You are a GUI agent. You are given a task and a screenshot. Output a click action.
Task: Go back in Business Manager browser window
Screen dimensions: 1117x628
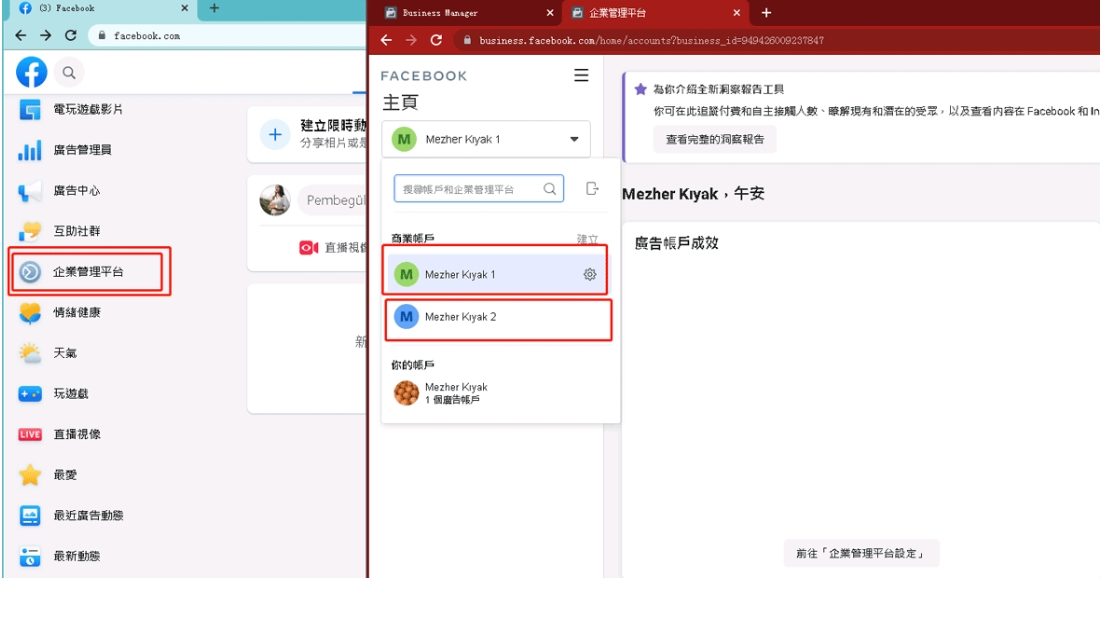(x=386, y=41)
